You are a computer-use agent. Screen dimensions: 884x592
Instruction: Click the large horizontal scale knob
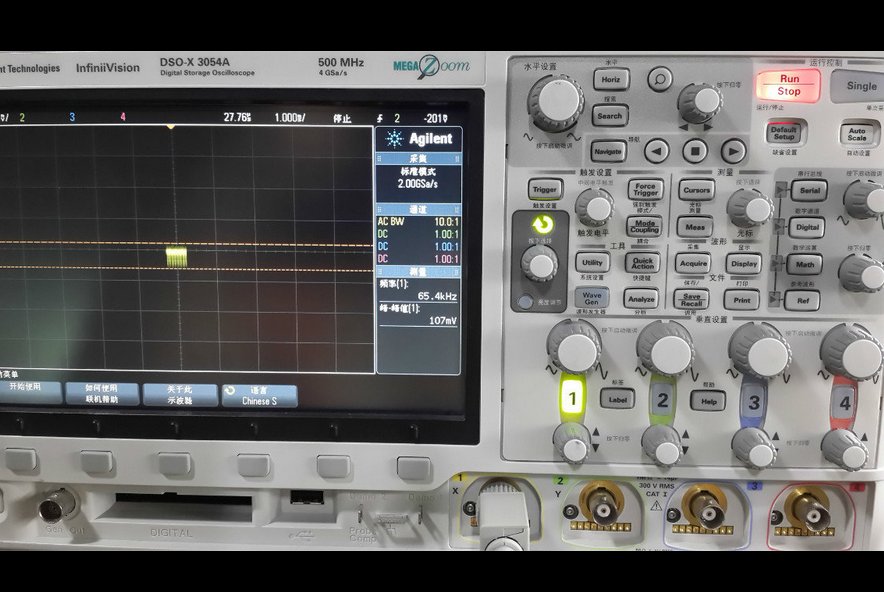pos(556,102)
